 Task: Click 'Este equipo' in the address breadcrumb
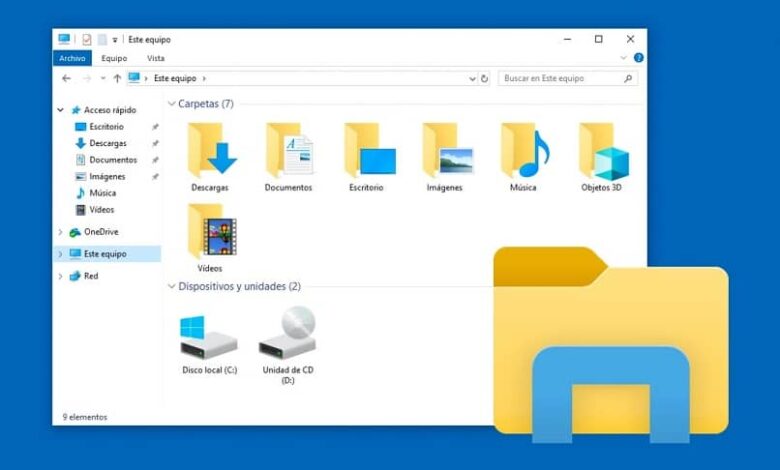(x=175, y=78)
